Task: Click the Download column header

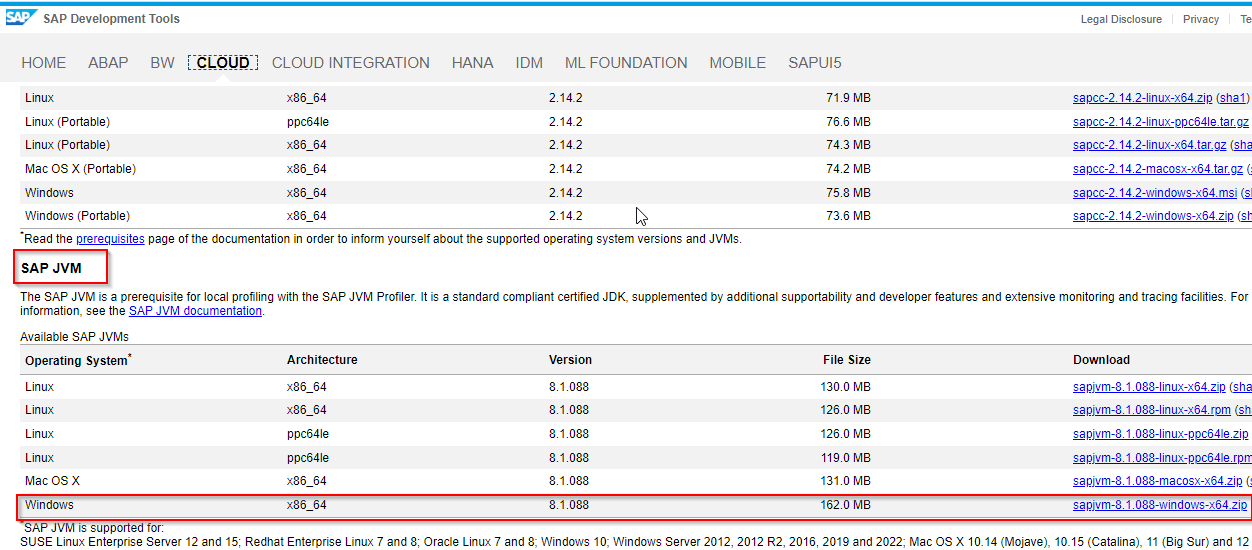Action: pyautogui.click(x=1101, y=360)
